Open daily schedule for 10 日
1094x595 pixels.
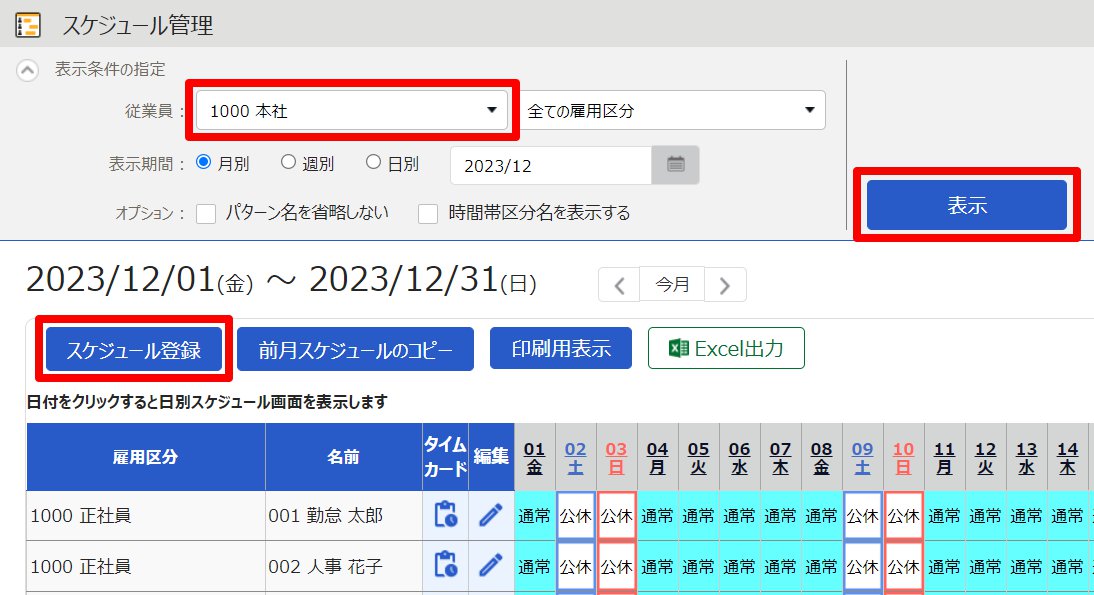click(x=904, y=458)
